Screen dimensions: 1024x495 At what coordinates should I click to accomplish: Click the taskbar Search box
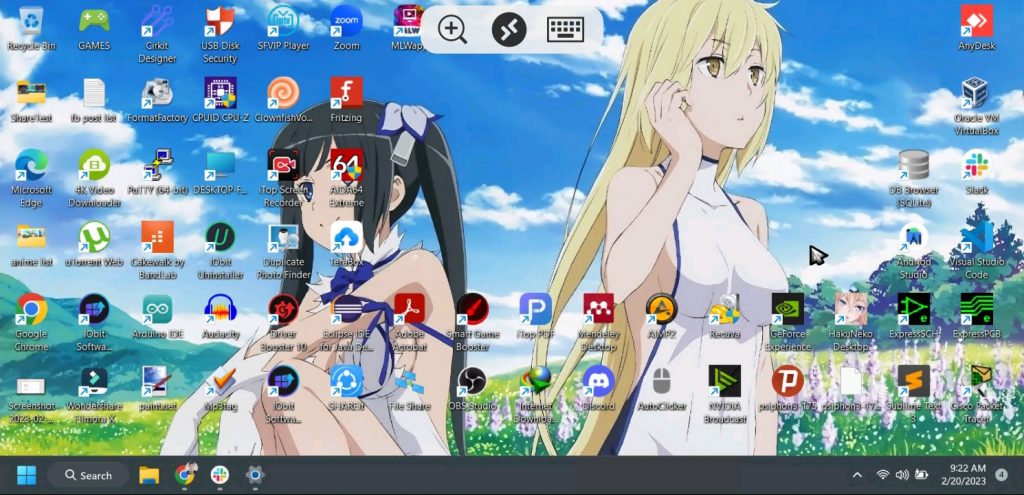click(88, 475)
